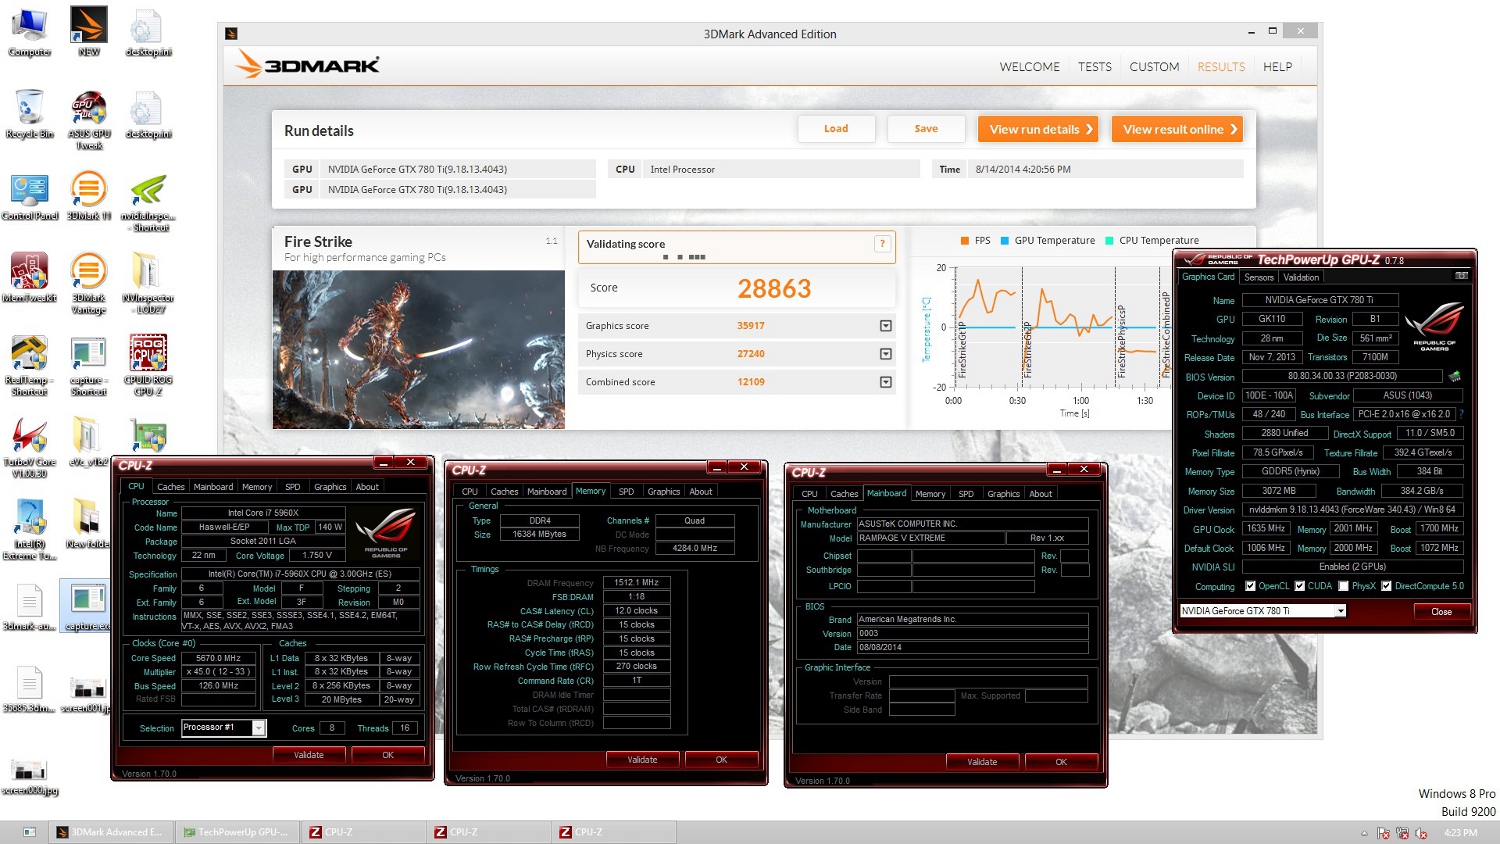This screenshot has height=844, width=1500.
Task: Click Close button in GPU-Z
Action: pyautogui.click(x=1441, y=611)
